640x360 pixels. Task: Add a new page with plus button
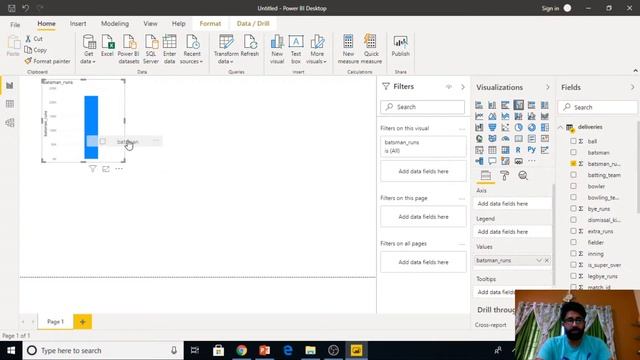pyautogui.click(x=82, y=322)
